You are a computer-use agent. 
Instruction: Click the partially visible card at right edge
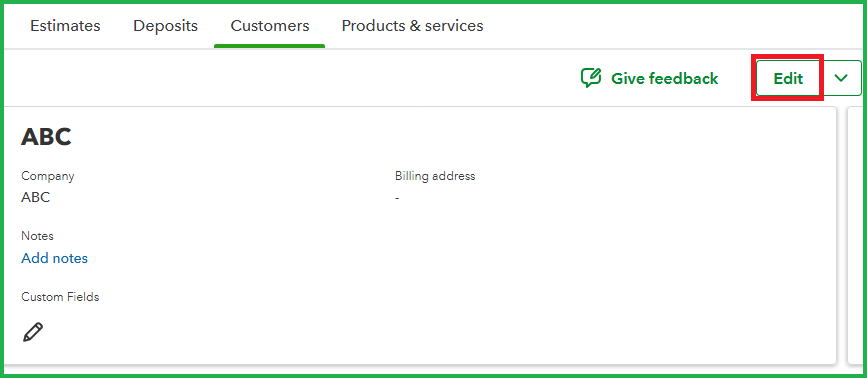coord(856,235)
